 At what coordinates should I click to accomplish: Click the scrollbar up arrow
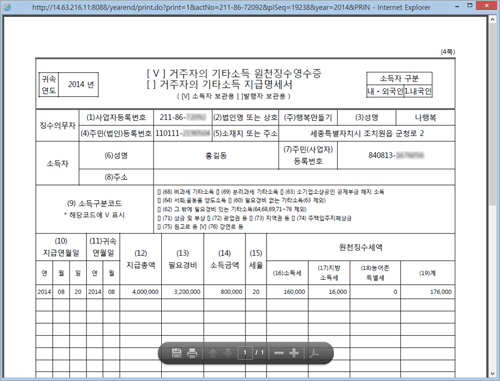point(493,19)
